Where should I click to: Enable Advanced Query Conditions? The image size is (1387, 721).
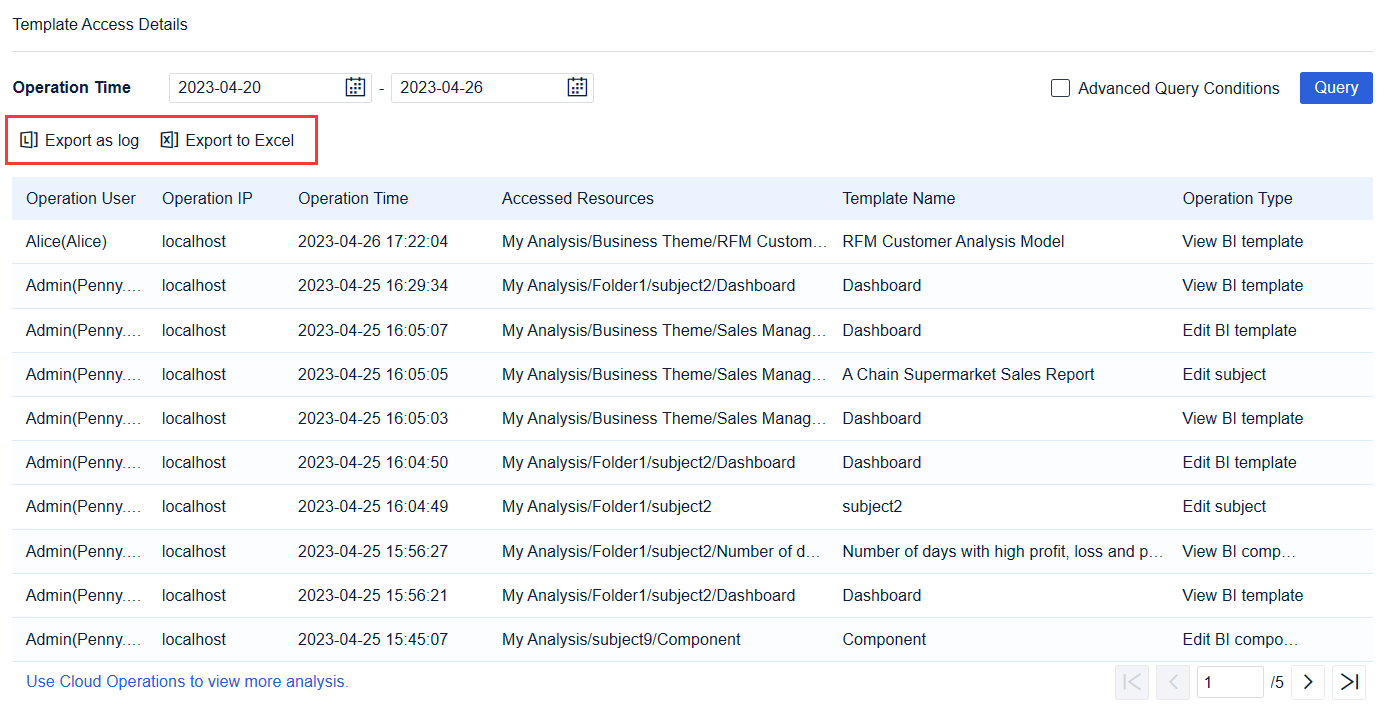click(x=1060, y=88)
